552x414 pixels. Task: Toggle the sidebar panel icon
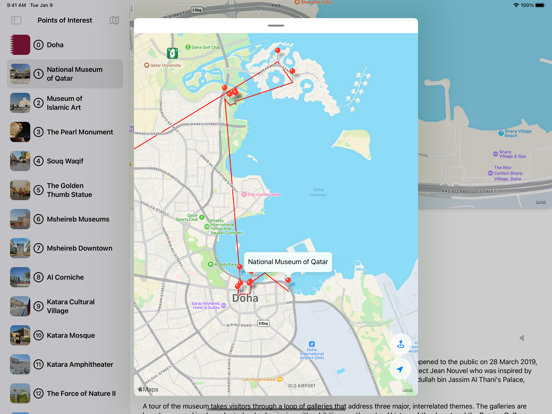pos(16,20)
